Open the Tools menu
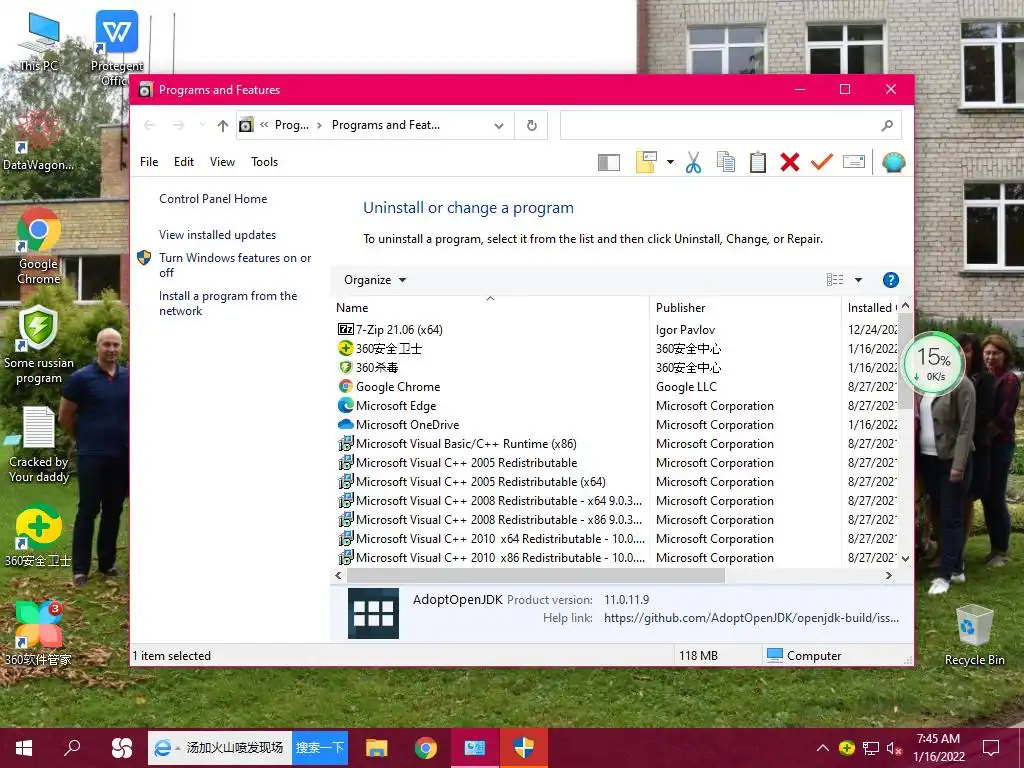 pyautogui.click(x=264, y=162)
